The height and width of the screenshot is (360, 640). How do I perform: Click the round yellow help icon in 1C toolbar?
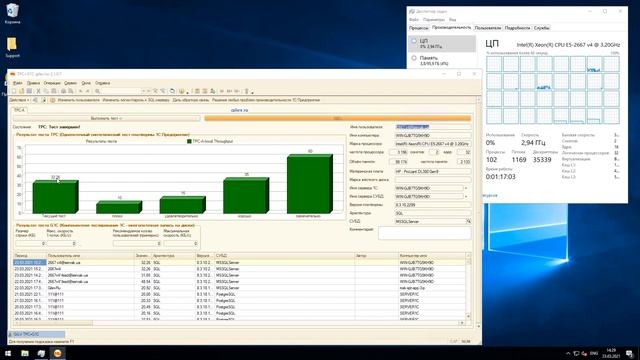point(181,91)
